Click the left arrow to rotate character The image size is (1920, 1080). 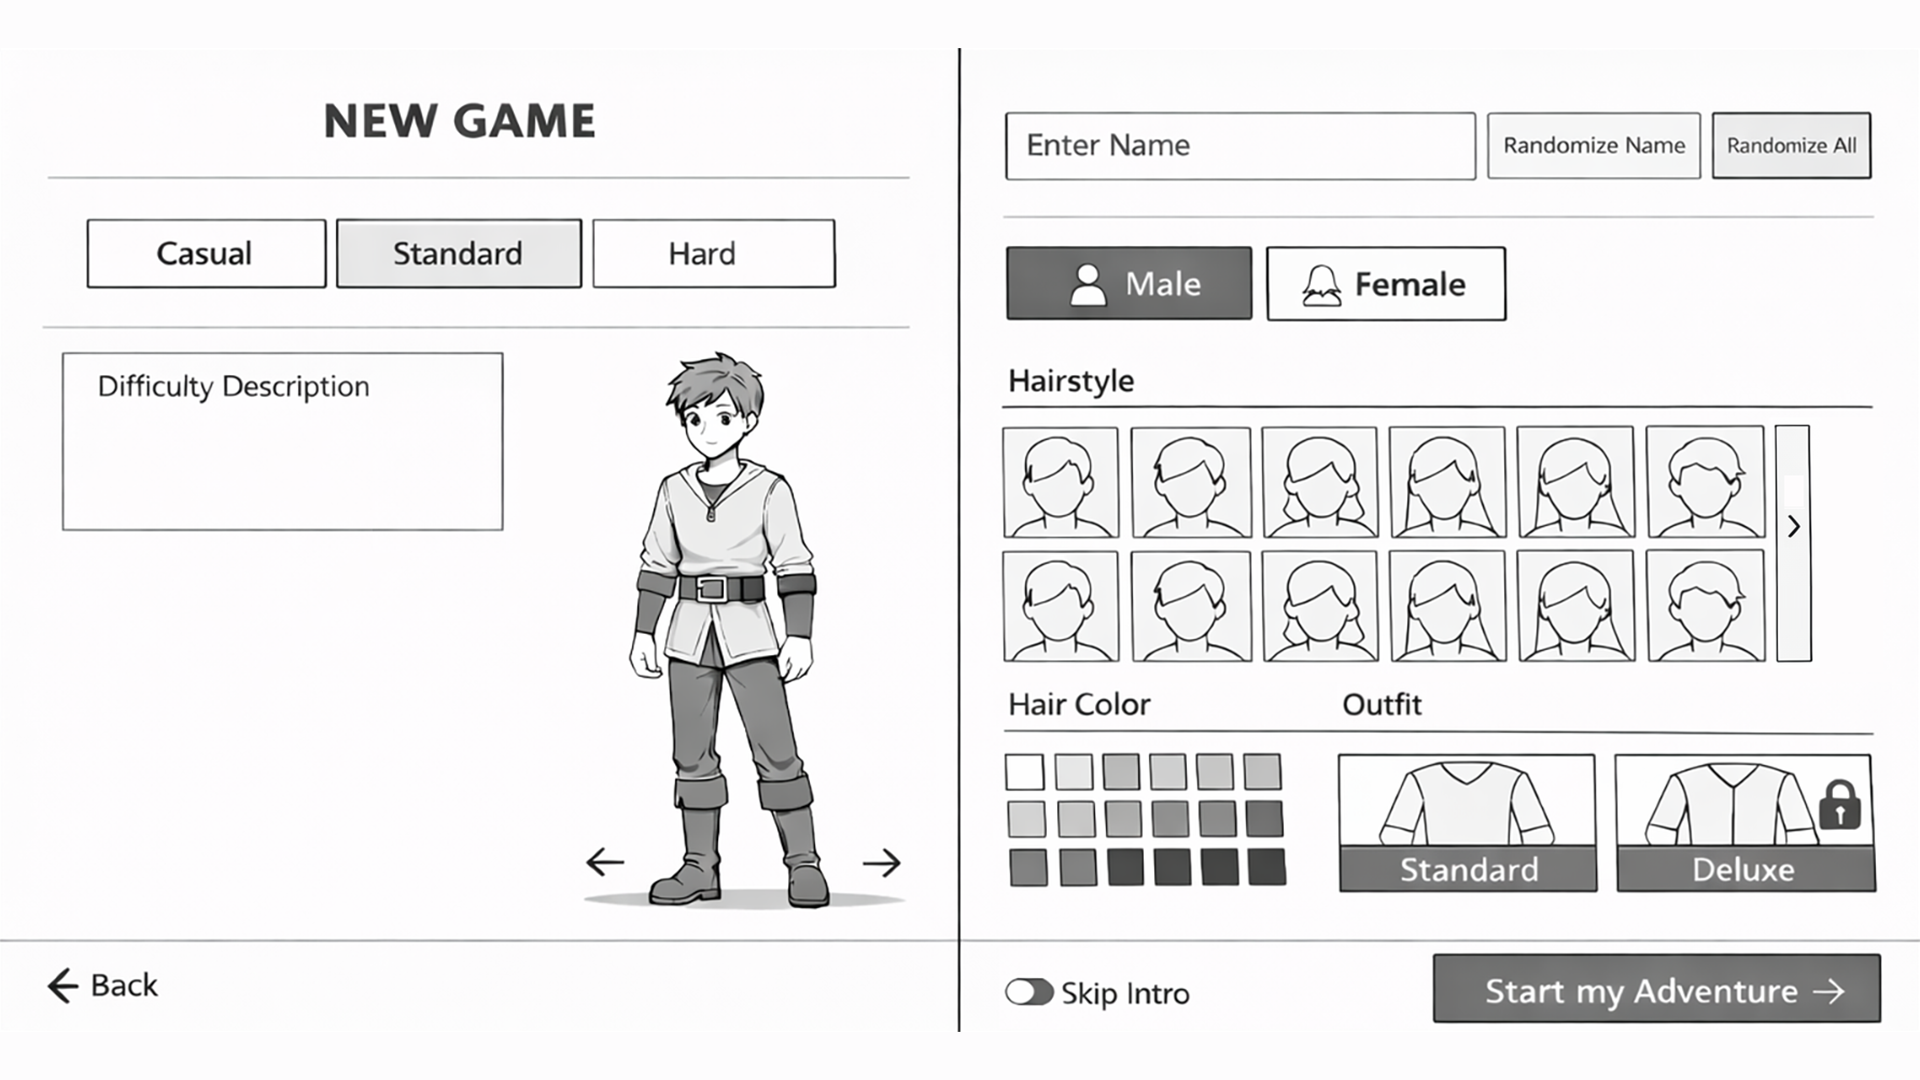click(x=607, y=860)
